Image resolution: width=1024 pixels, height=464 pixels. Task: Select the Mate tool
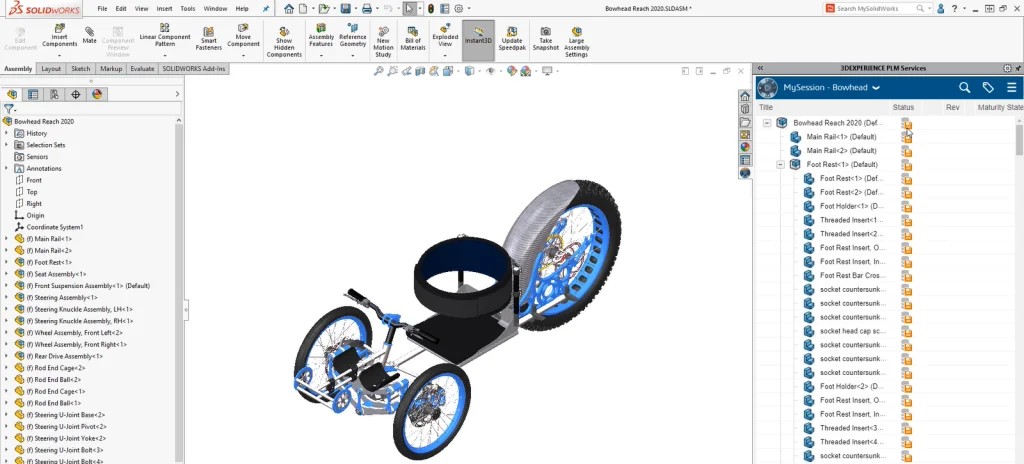pyautogui.click(x=90, y=36)
